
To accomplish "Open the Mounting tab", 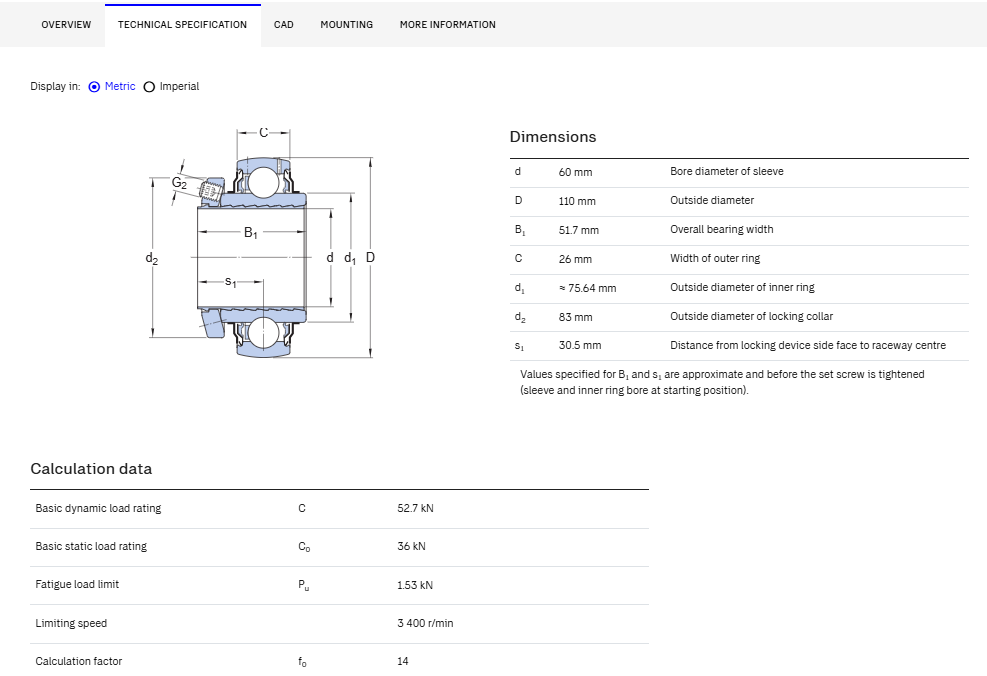I will [x=347, y=25].
